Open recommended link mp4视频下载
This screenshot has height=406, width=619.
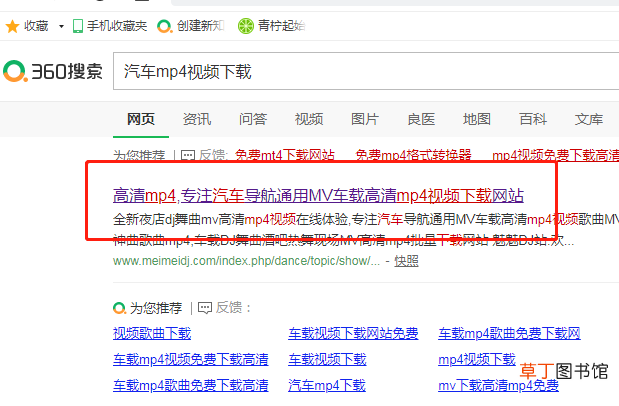(x=477, y=359)
